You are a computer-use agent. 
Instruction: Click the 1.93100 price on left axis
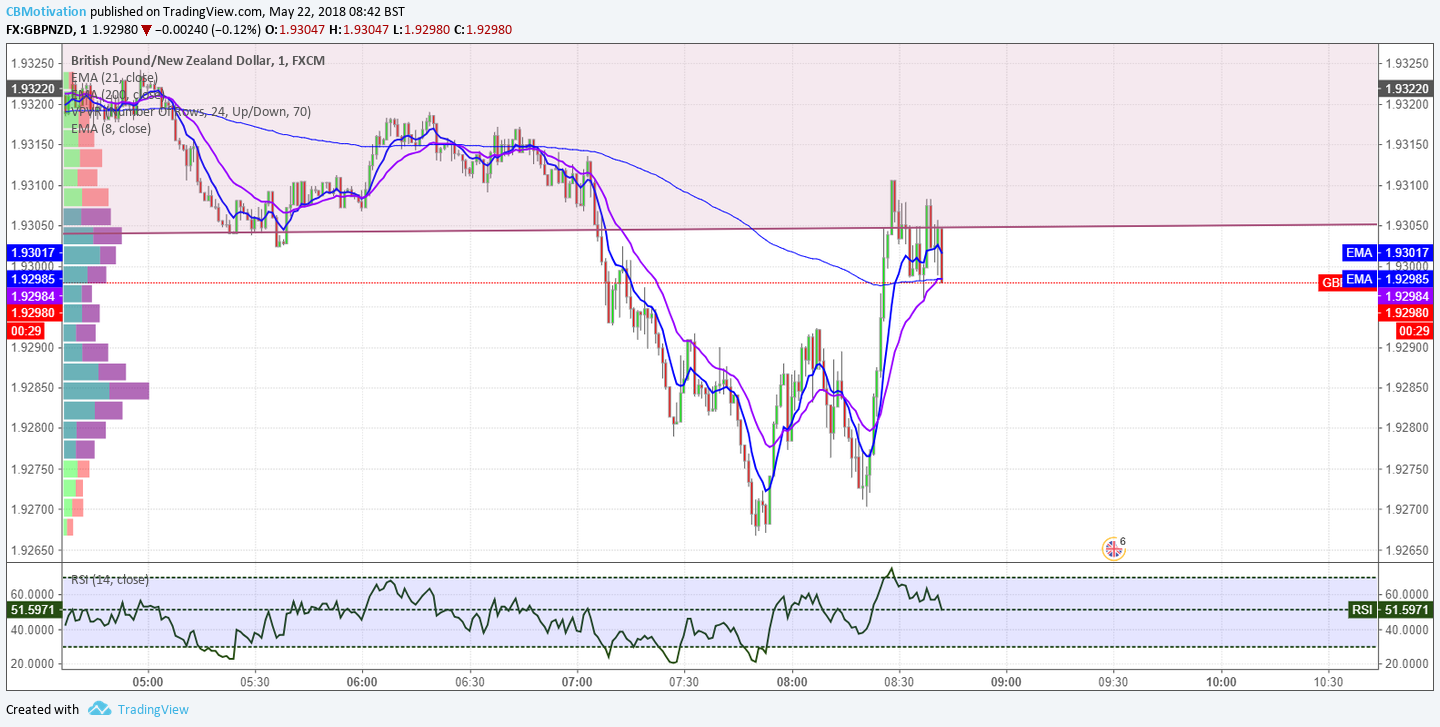click(x=32, y=185)
